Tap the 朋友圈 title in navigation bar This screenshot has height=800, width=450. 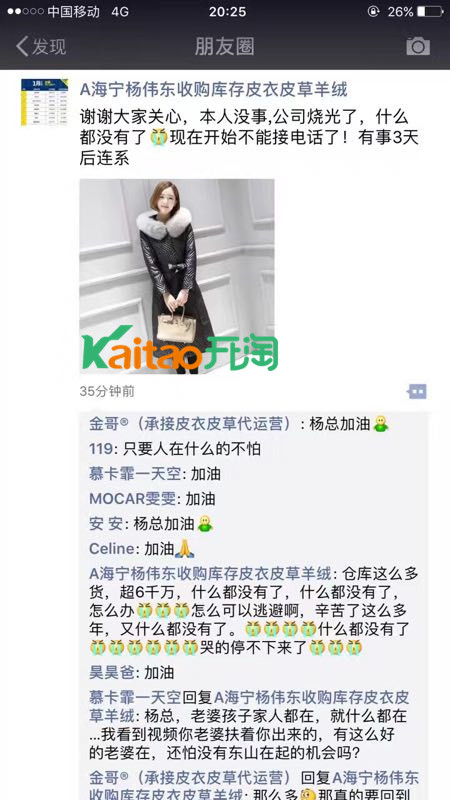pyautogui.click(x=224, y=46)
